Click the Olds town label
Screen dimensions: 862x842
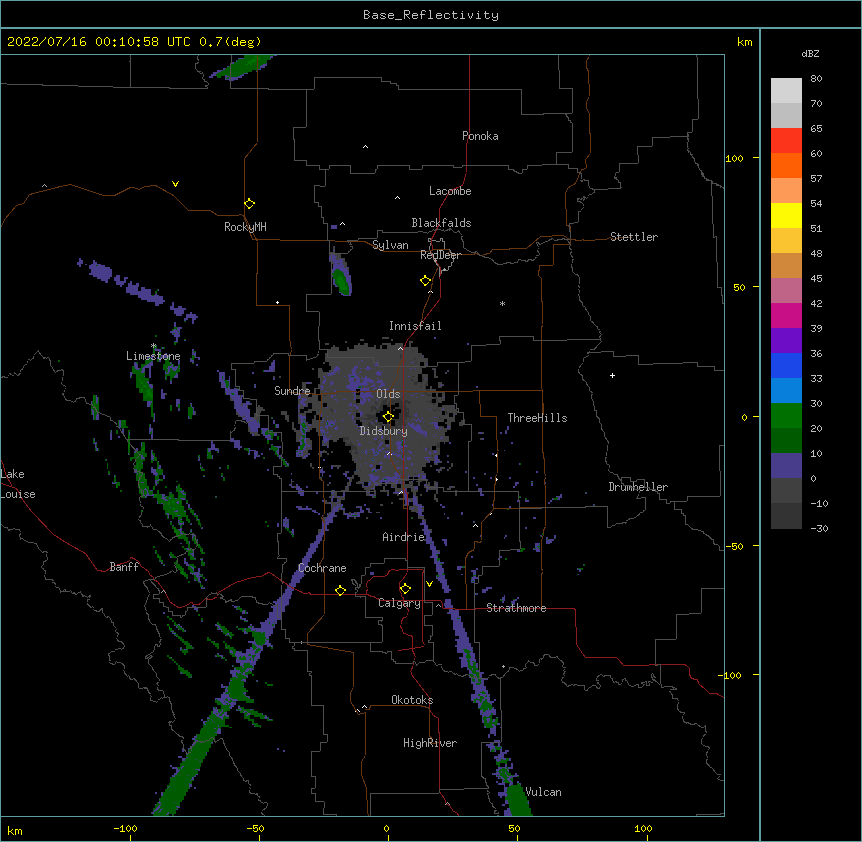coord(388,394)
